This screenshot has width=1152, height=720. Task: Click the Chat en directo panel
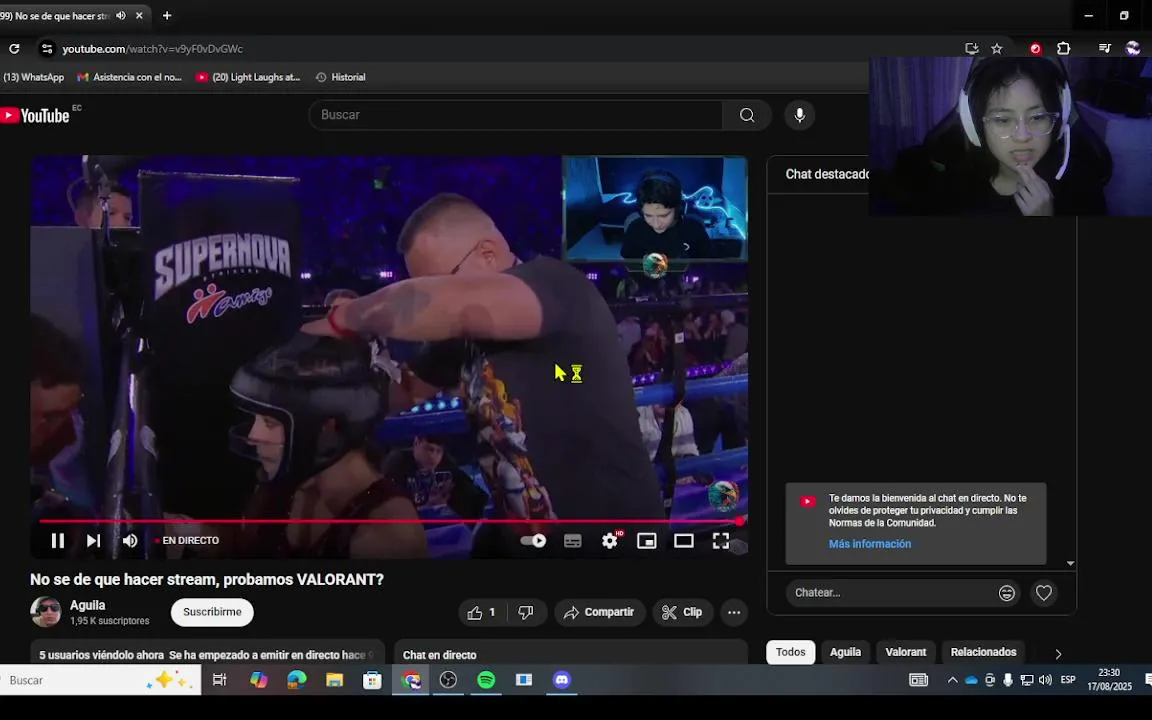pyautogui.click(x=571, y=652)
